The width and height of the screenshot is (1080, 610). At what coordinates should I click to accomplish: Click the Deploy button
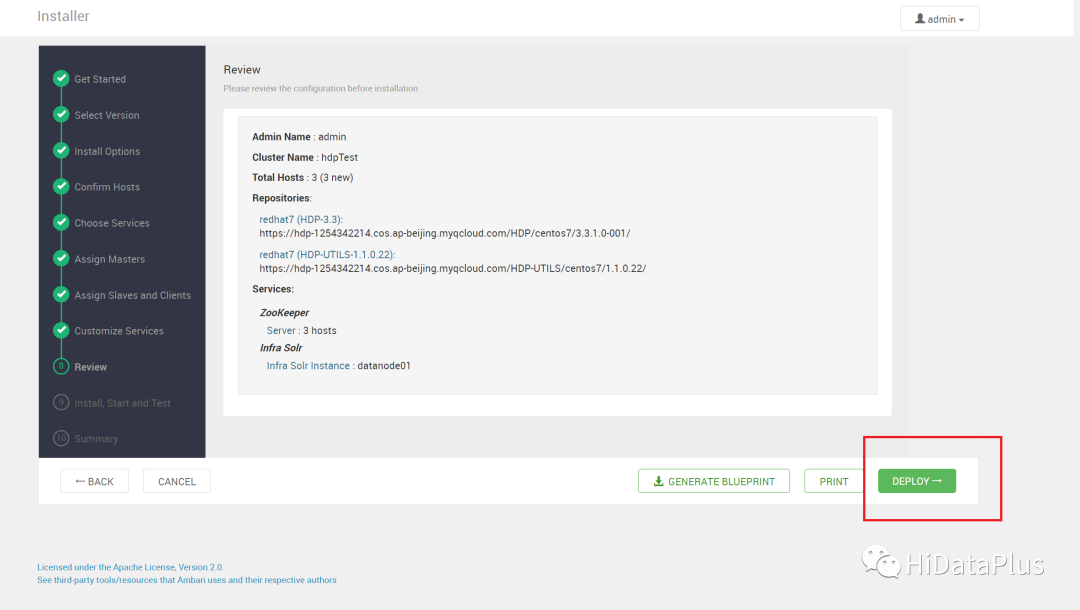click(917, 481)
